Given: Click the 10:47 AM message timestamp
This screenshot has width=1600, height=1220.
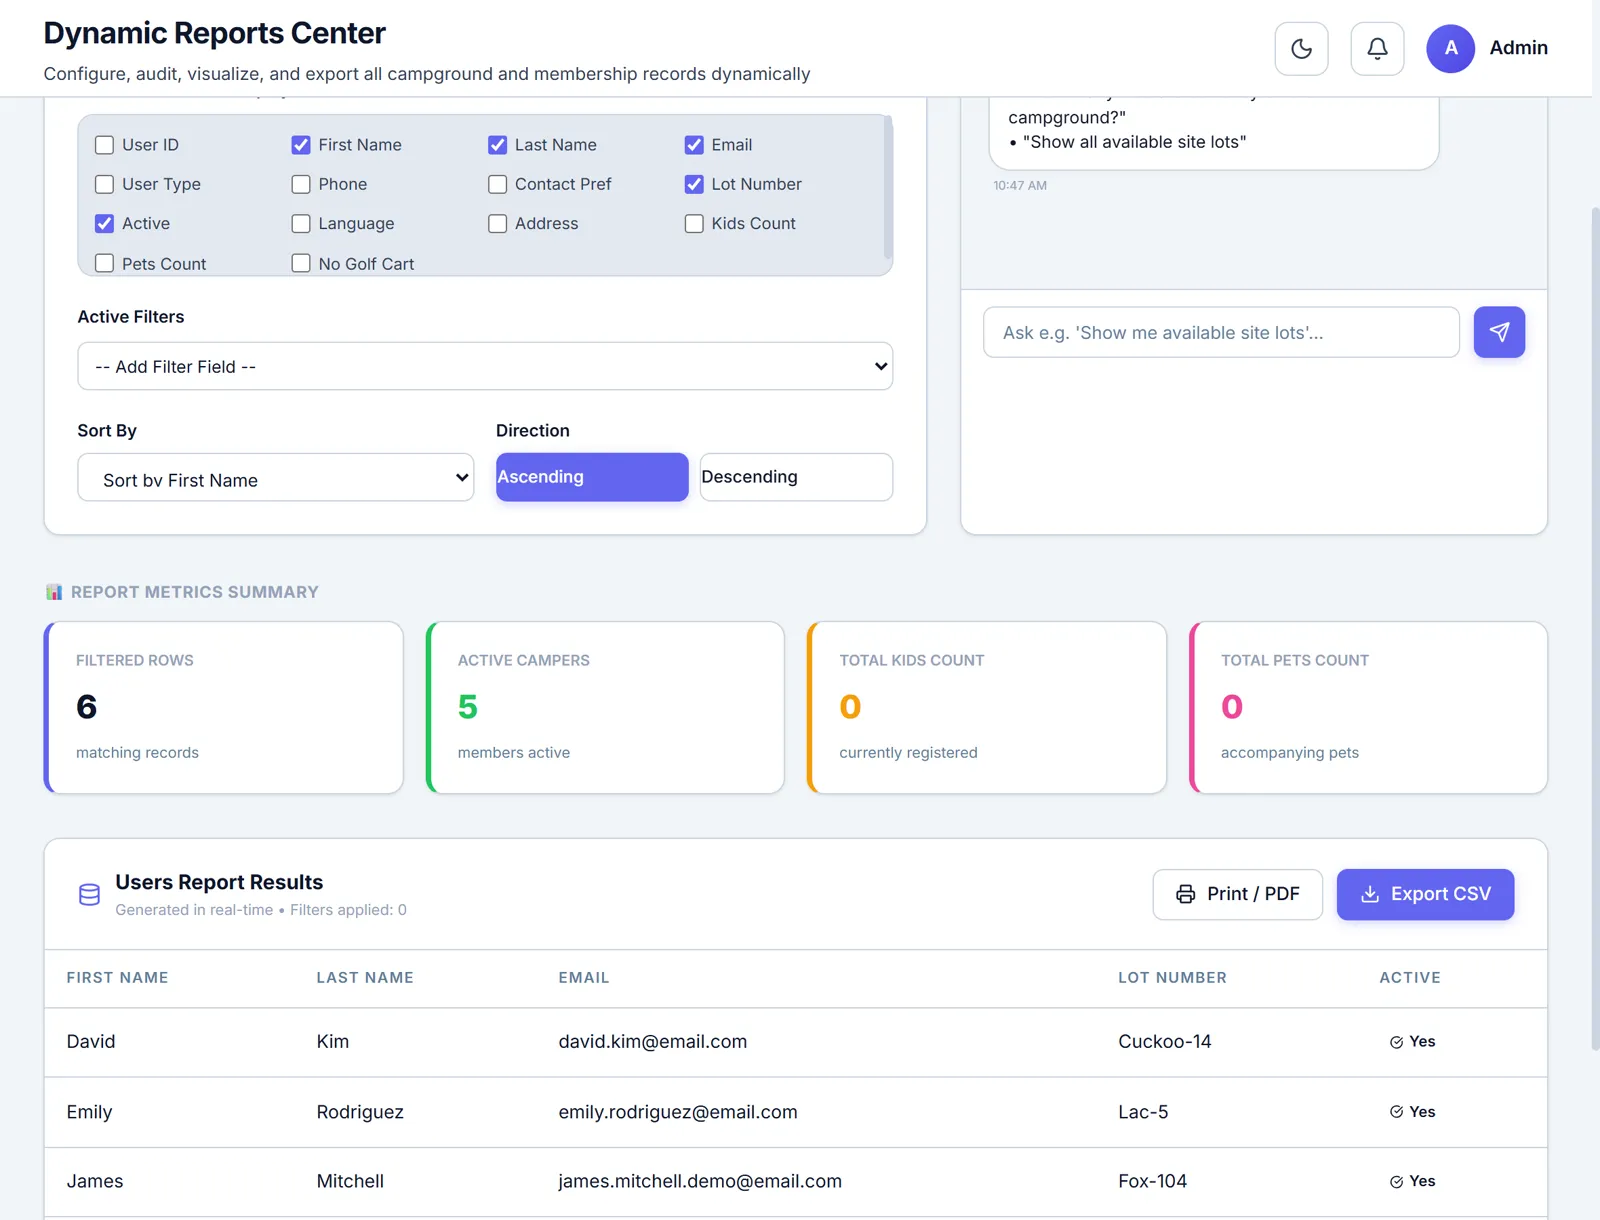Looking at the screenshot, I should coord(1020,186).
